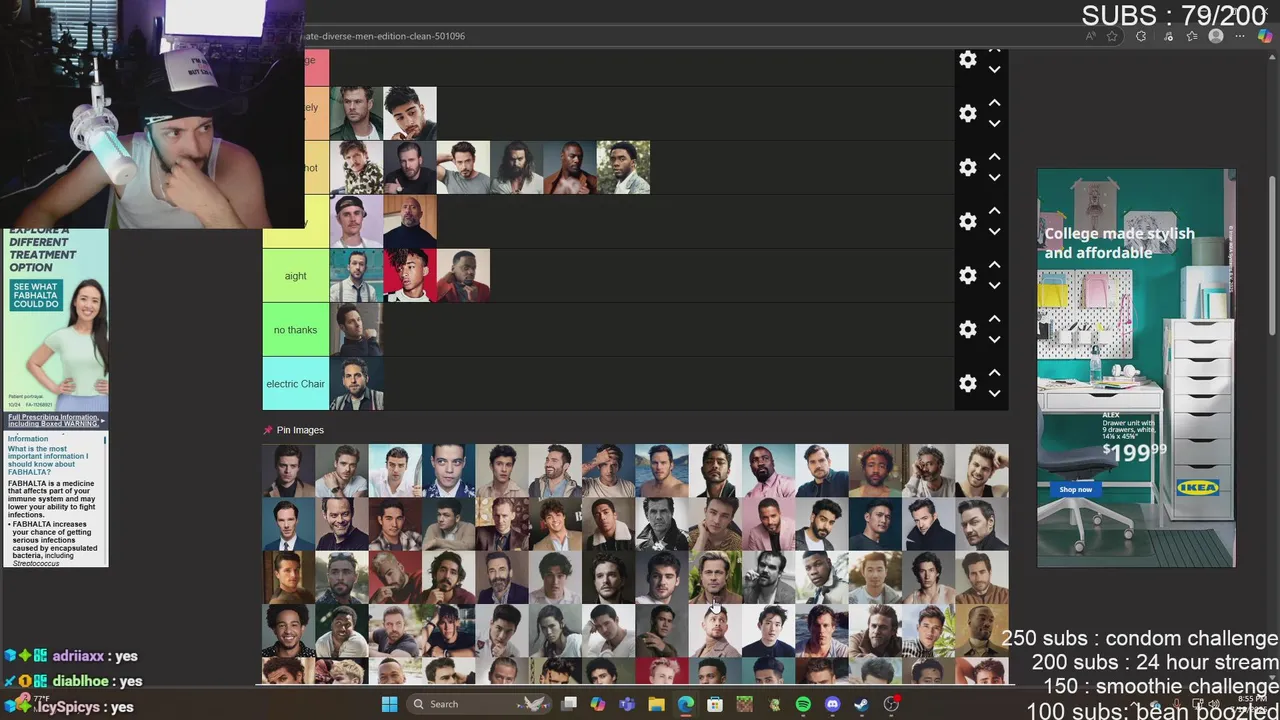Open Discord from the taskbar

pyautogui.click(x=832, y=704)
